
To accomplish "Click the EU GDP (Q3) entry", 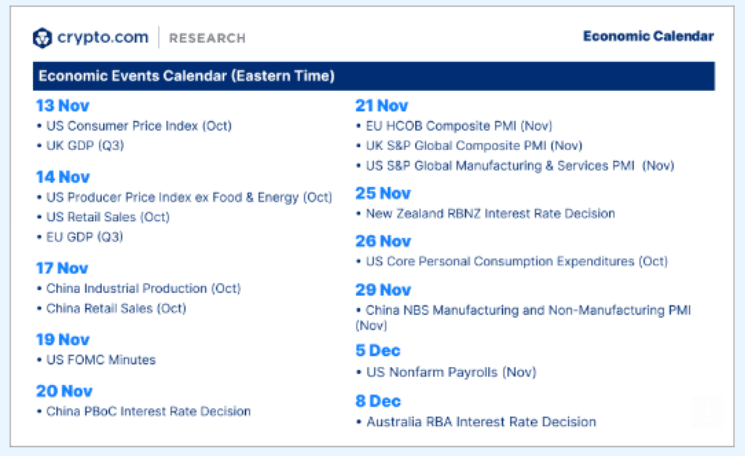I will click(x=84, y=236).
